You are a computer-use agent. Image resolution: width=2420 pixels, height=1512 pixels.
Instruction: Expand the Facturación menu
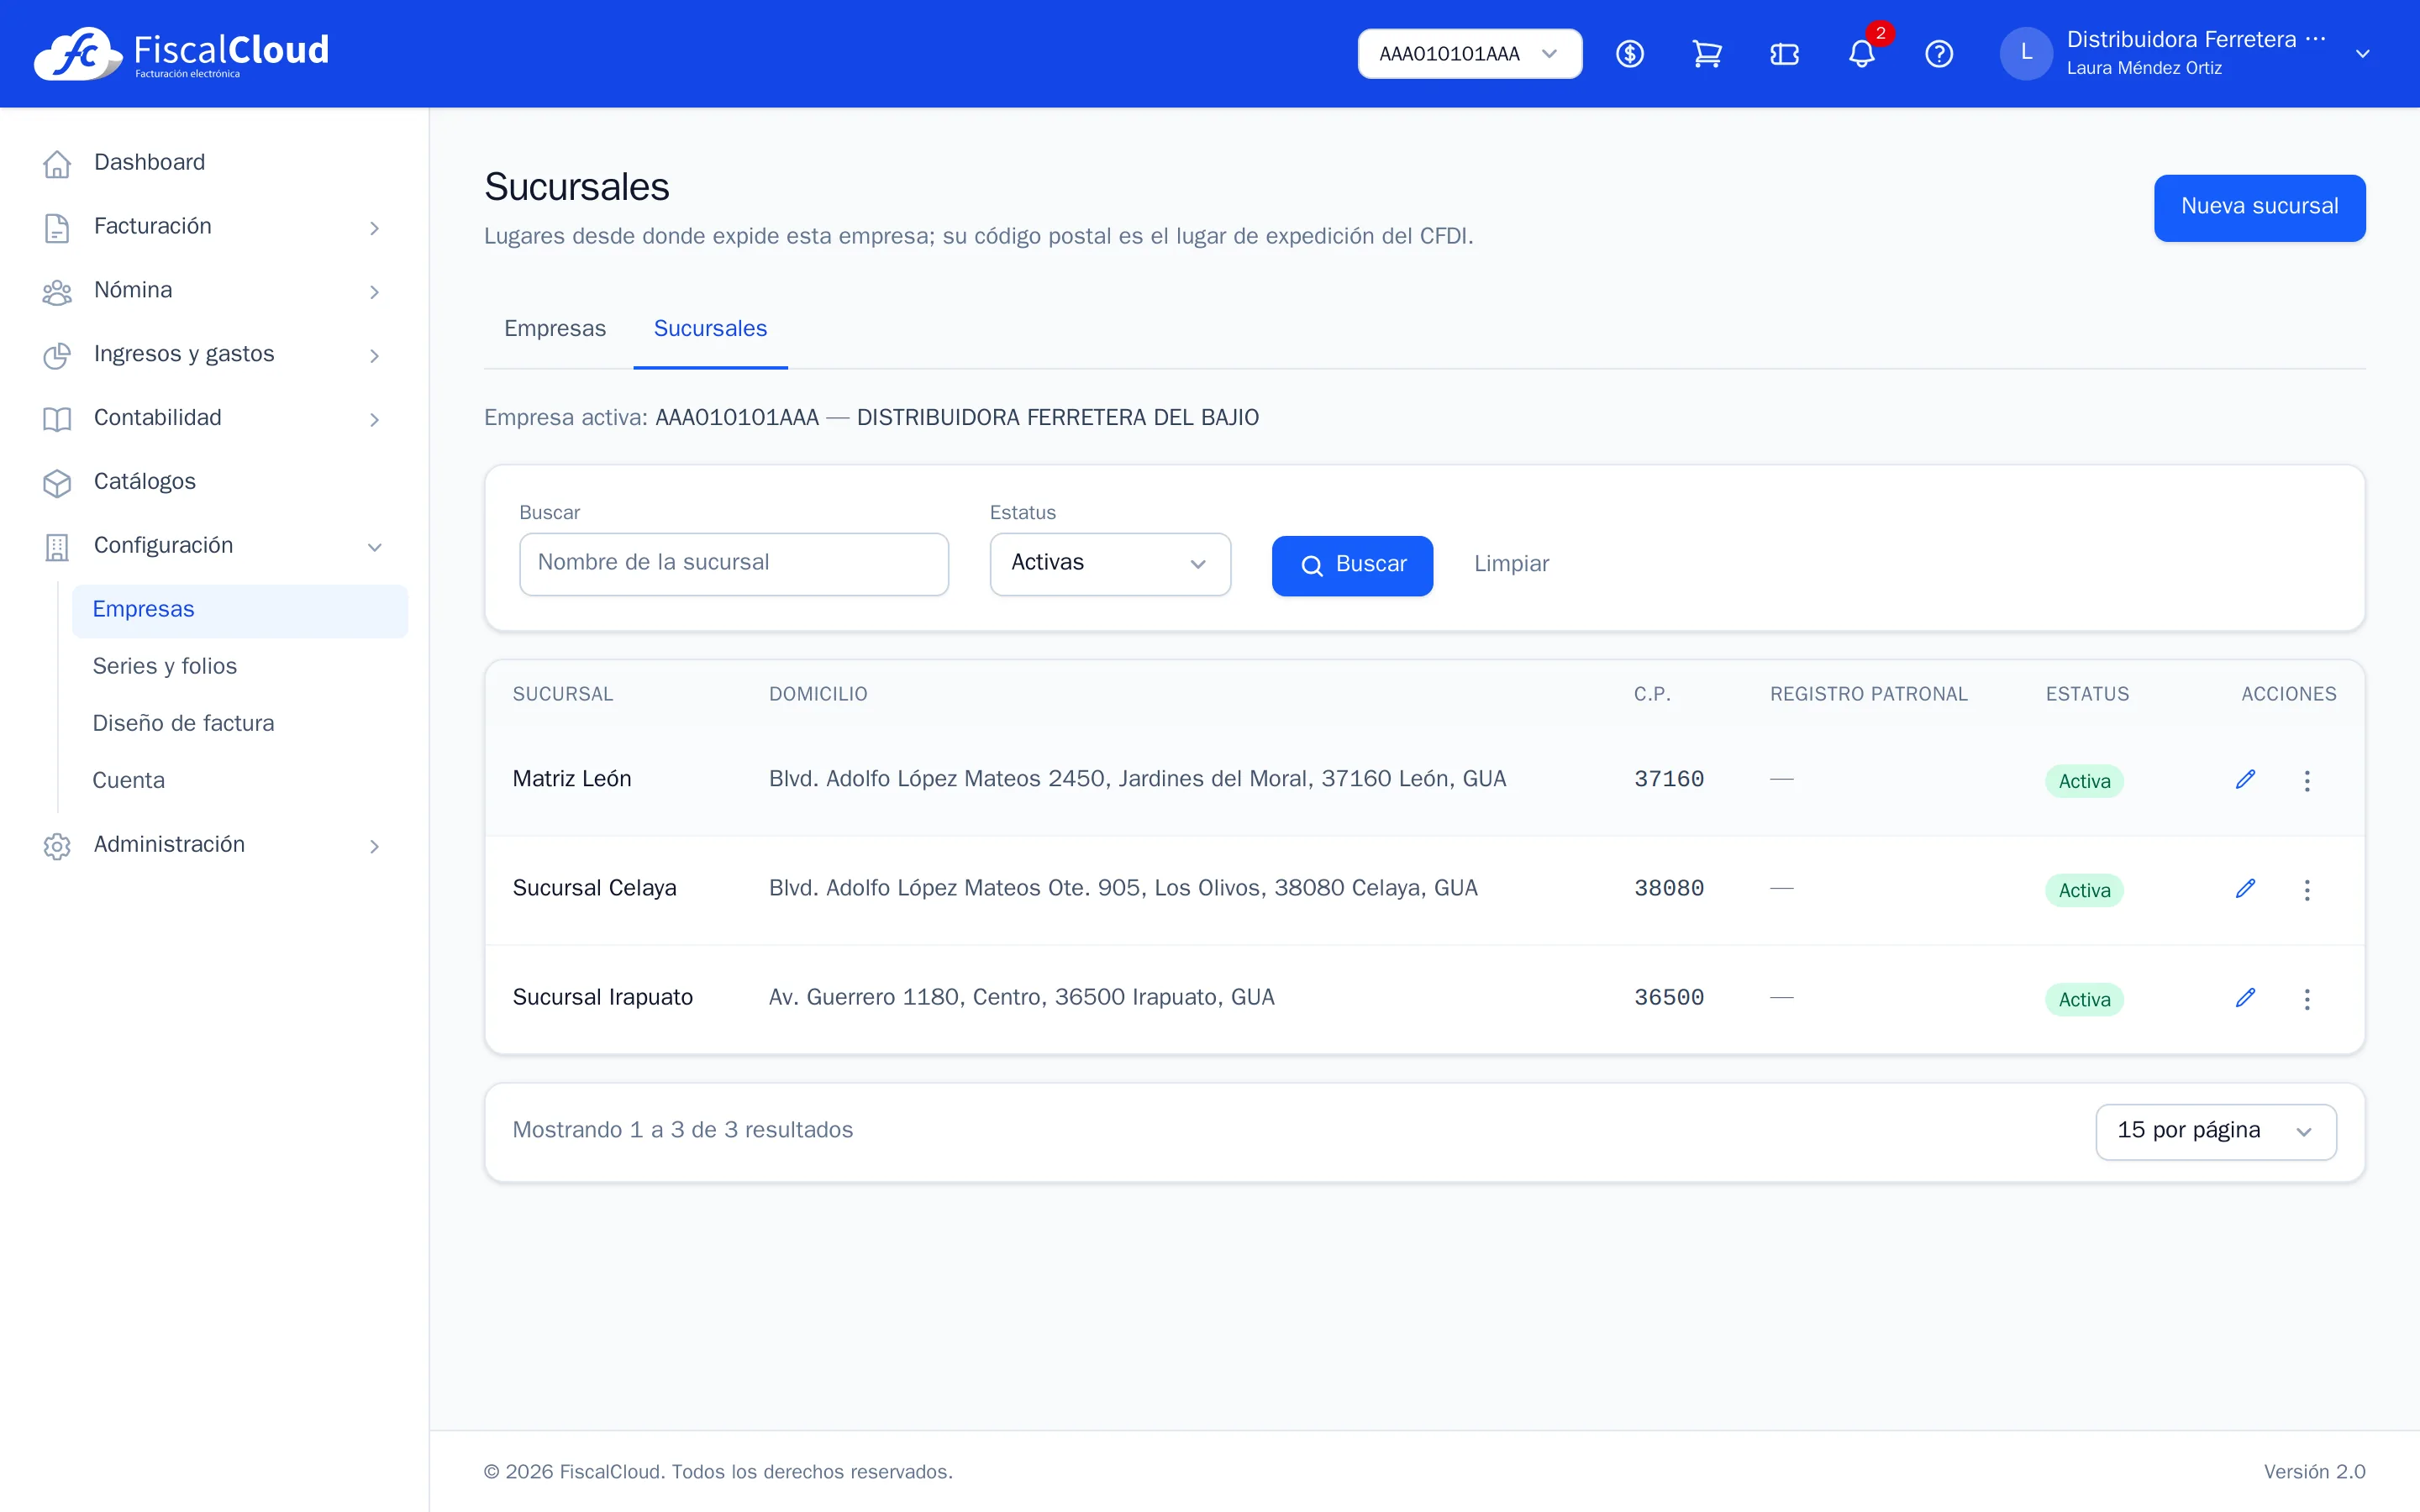coord(214,227)
